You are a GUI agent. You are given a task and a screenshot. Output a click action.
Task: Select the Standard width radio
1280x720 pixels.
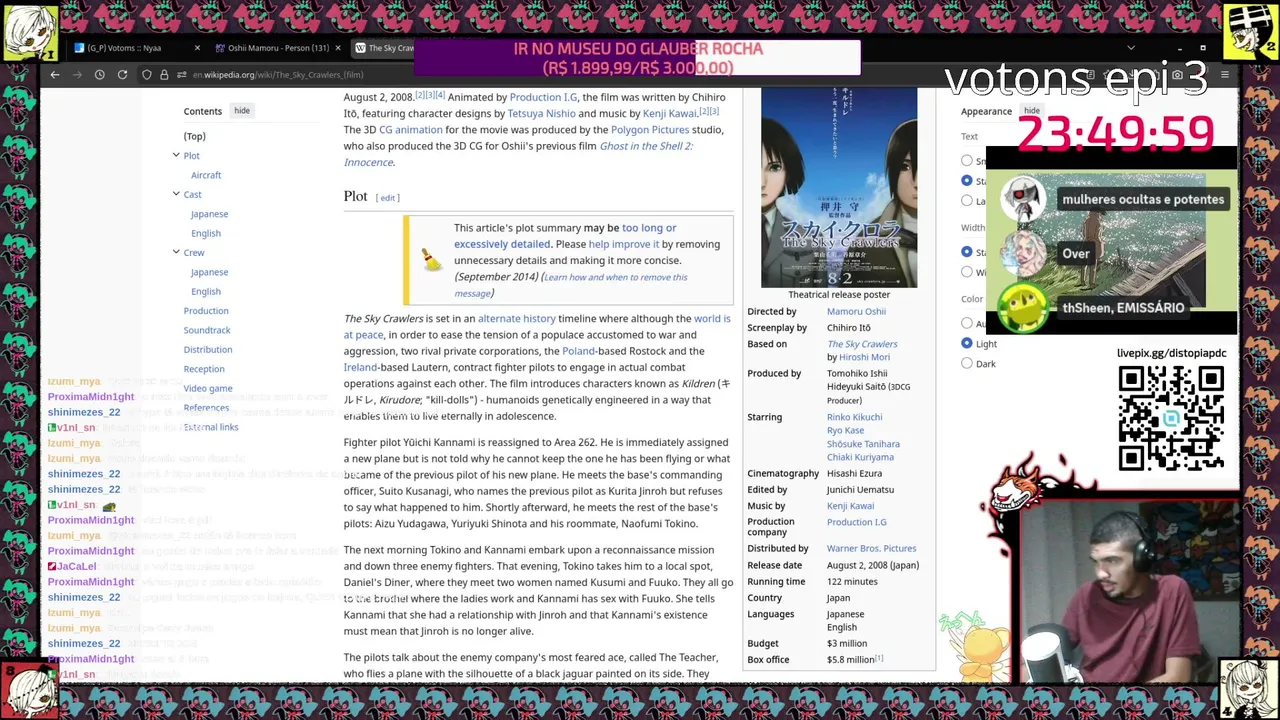pos(967,252)
